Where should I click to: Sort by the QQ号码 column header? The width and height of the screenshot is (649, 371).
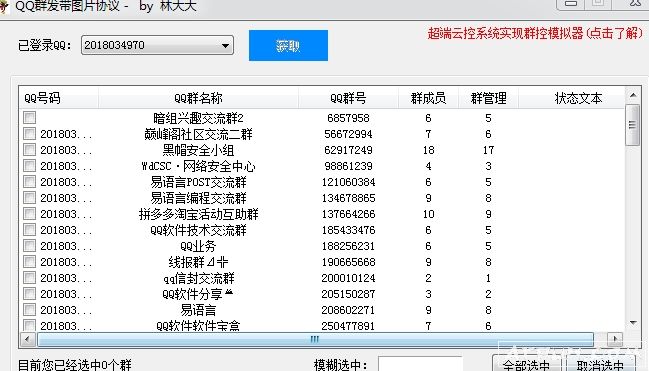coord(58,98)
